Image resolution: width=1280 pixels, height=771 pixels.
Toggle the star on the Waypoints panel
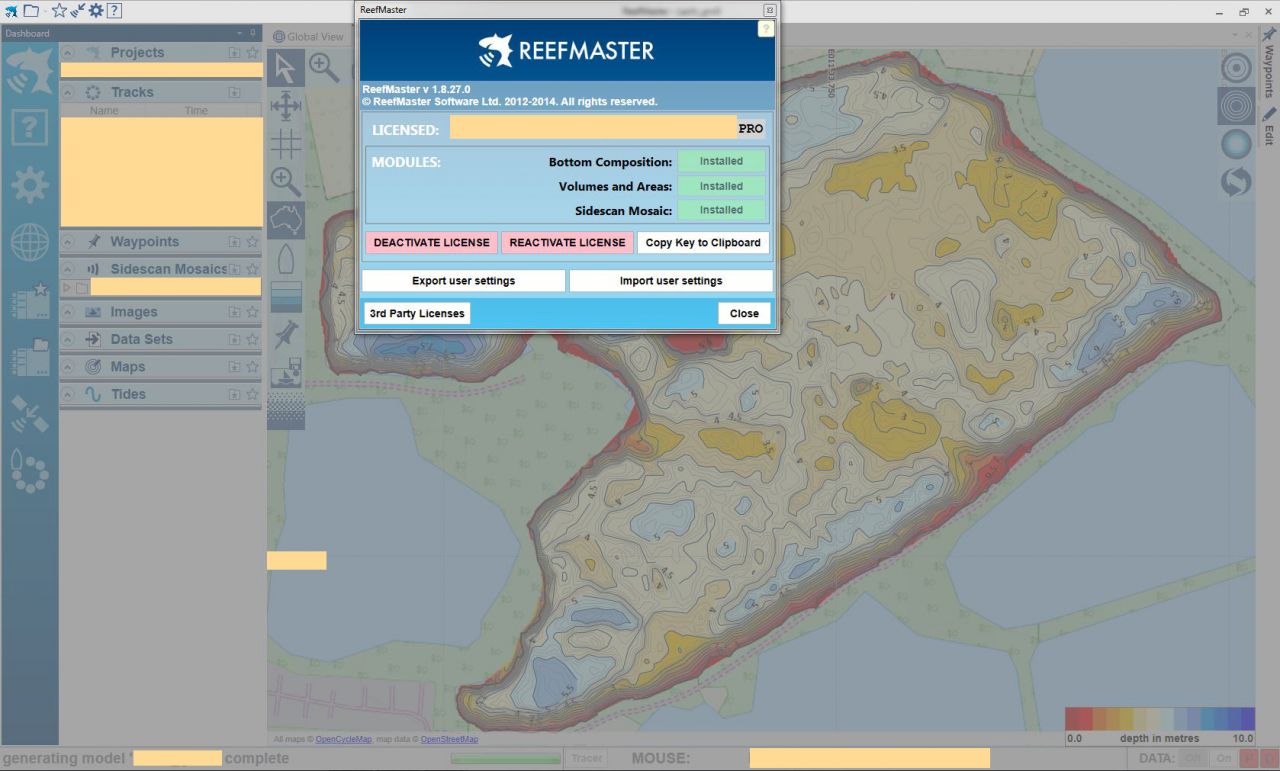point(253,242)
